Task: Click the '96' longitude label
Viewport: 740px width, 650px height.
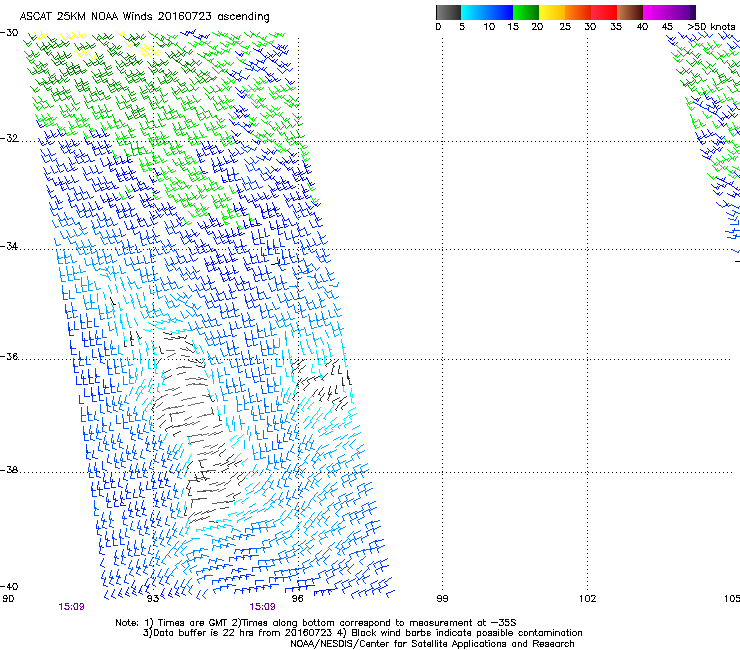Action: 297,599
